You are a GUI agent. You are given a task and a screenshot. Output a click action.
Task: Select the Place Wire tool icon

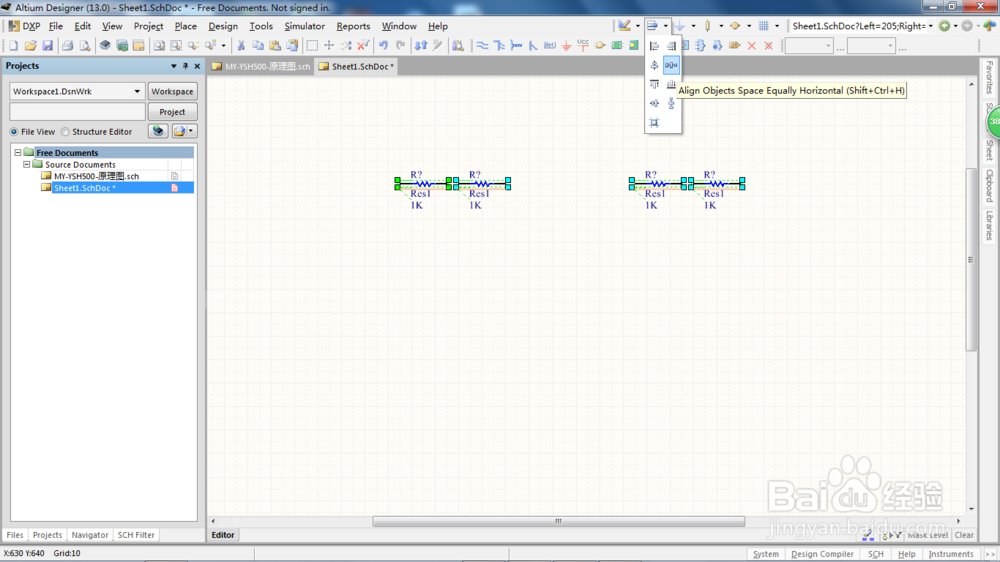point(483,46)
